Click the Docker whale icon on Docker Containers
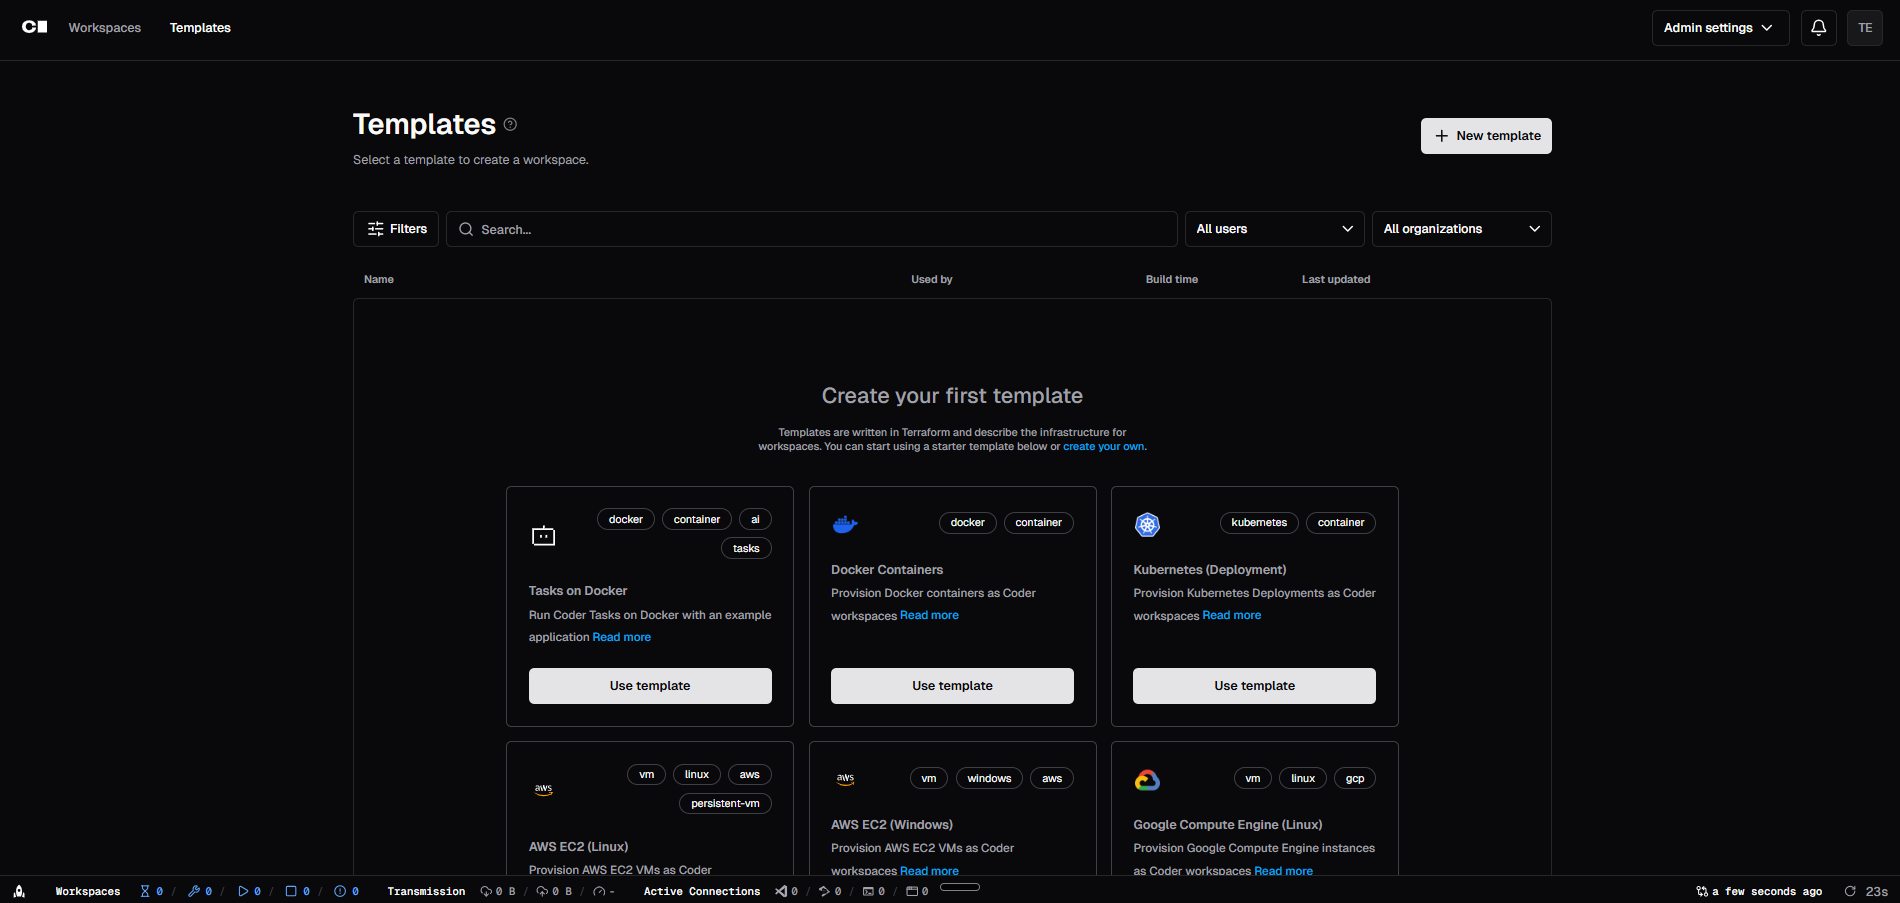Image resolution: width=1900 pixels, height=903 pixels. pos(845,523)
